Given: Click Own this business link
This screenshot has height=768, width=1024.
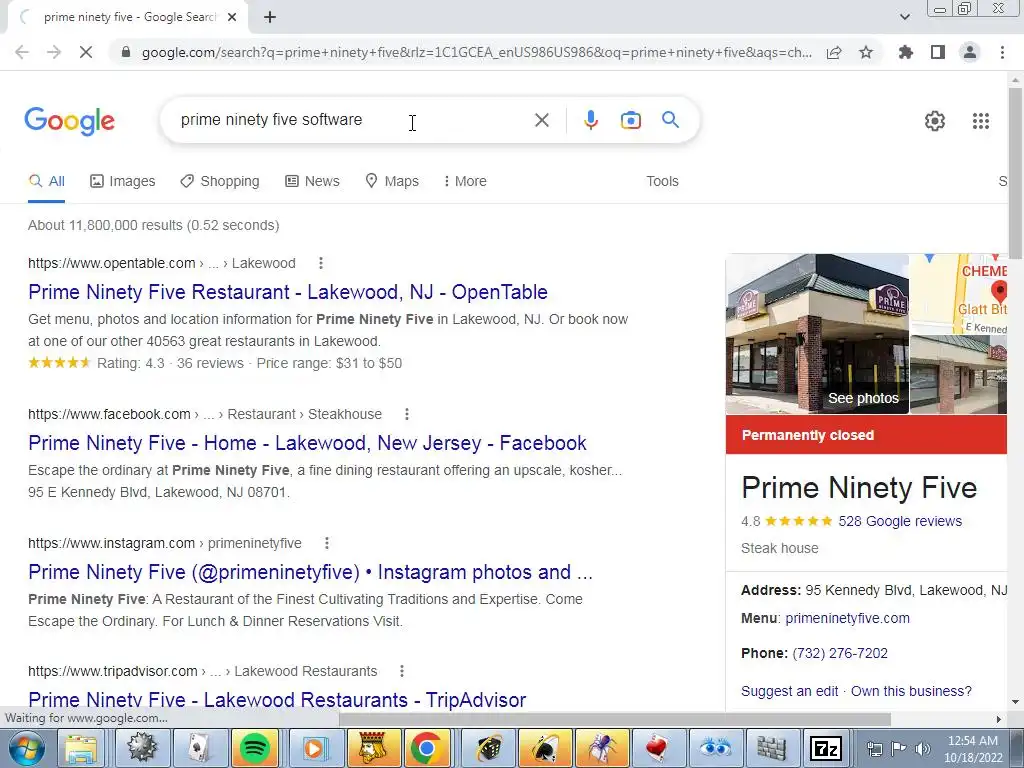Looking at the screenshot, I should tap(911, 691).
